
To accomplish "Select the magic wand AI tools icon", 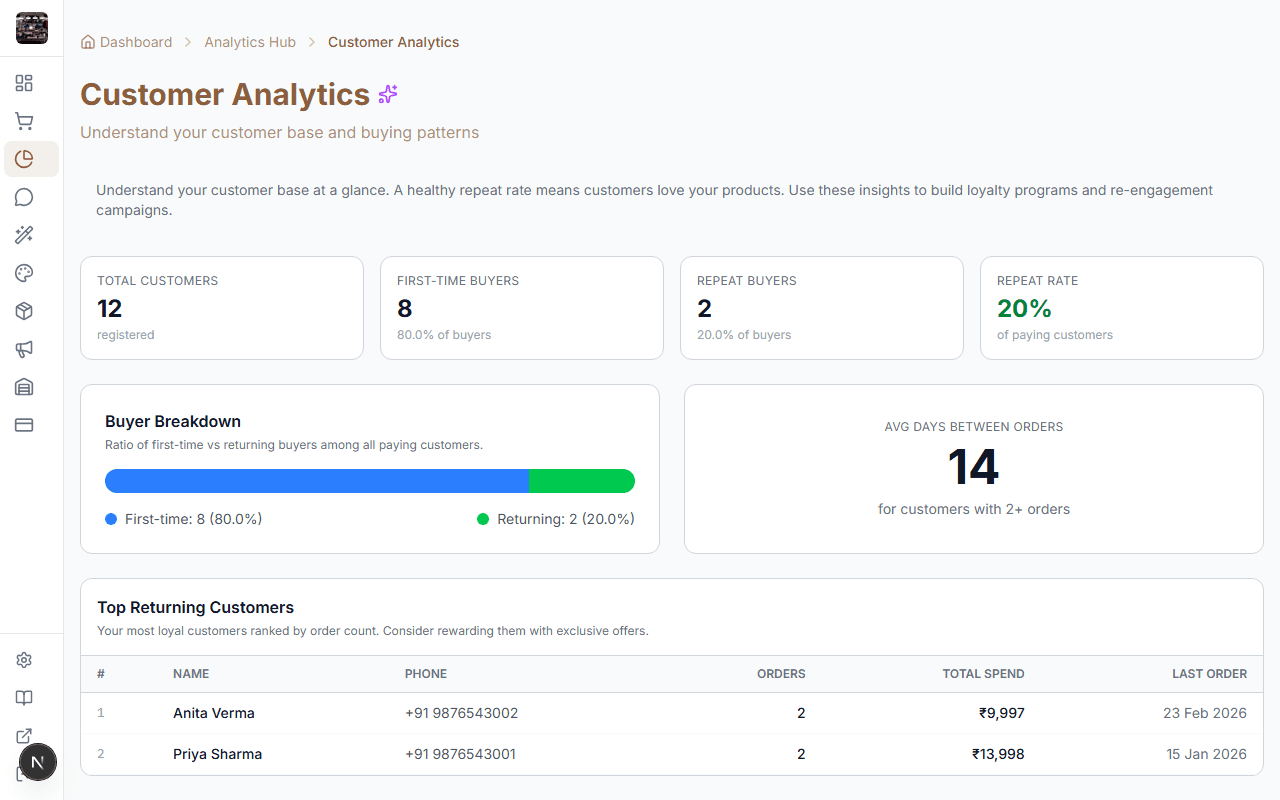I will (x=24, y=234).
